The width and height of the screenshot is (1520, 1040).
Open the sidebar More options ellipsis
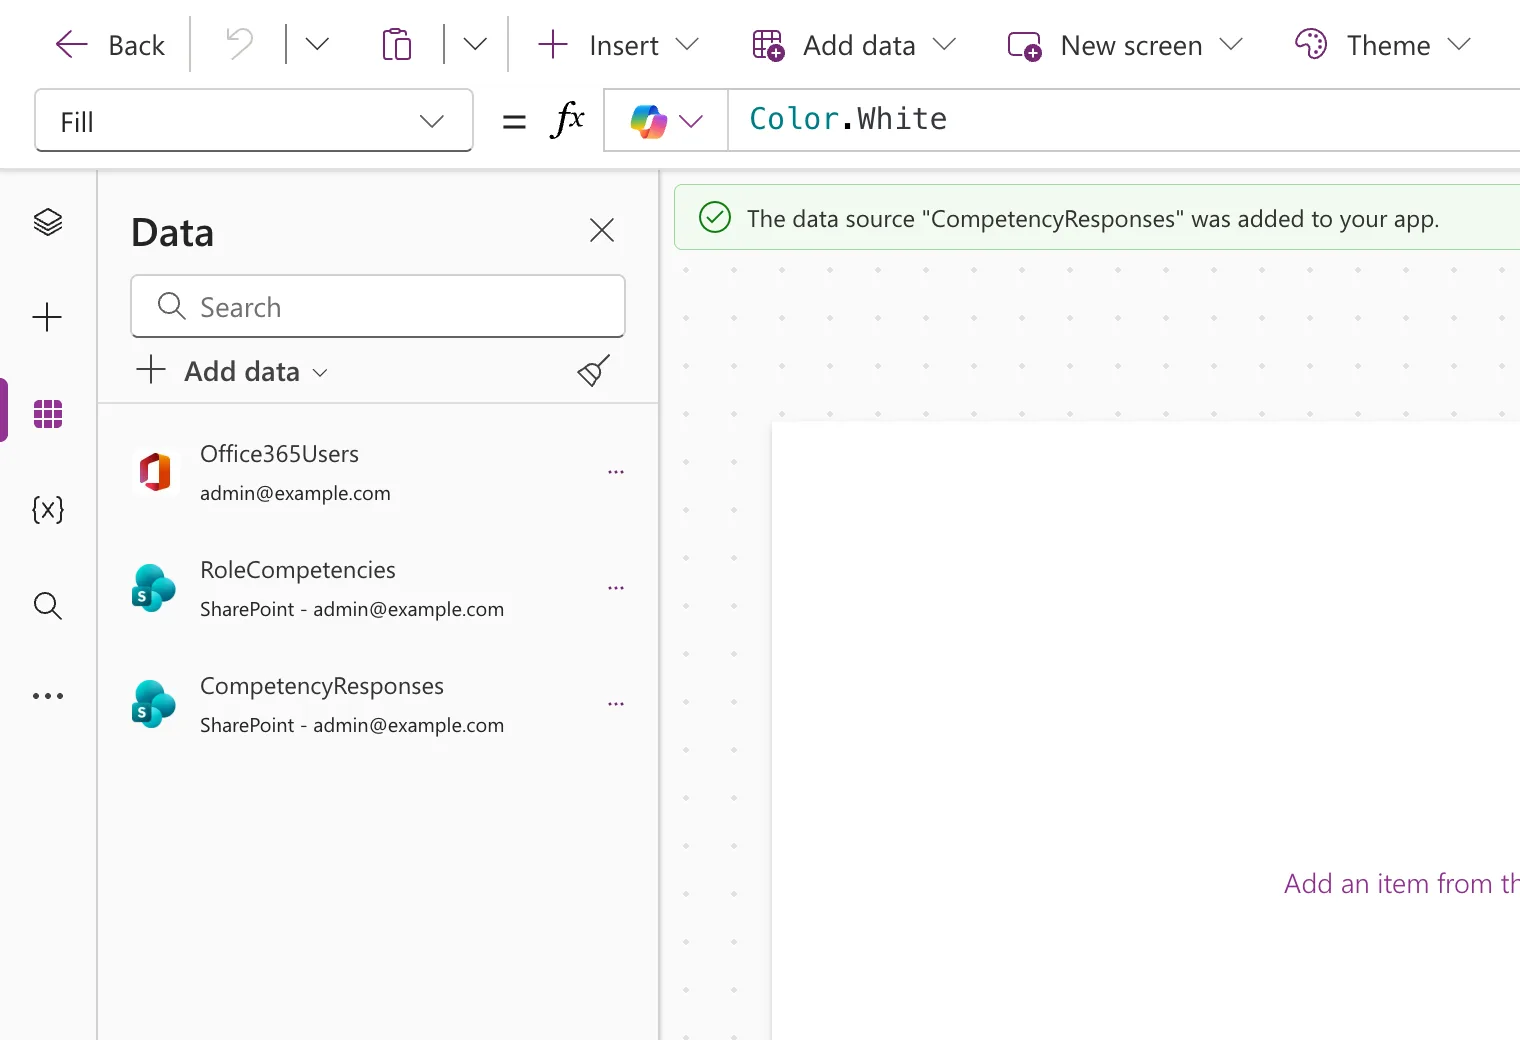48,696
